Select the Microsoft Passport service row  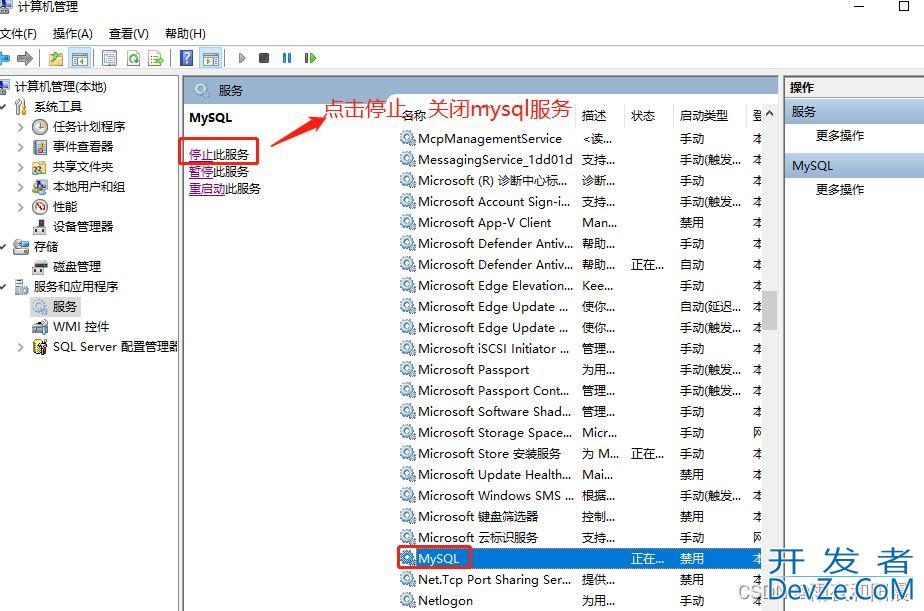click(x=580, y=369)
